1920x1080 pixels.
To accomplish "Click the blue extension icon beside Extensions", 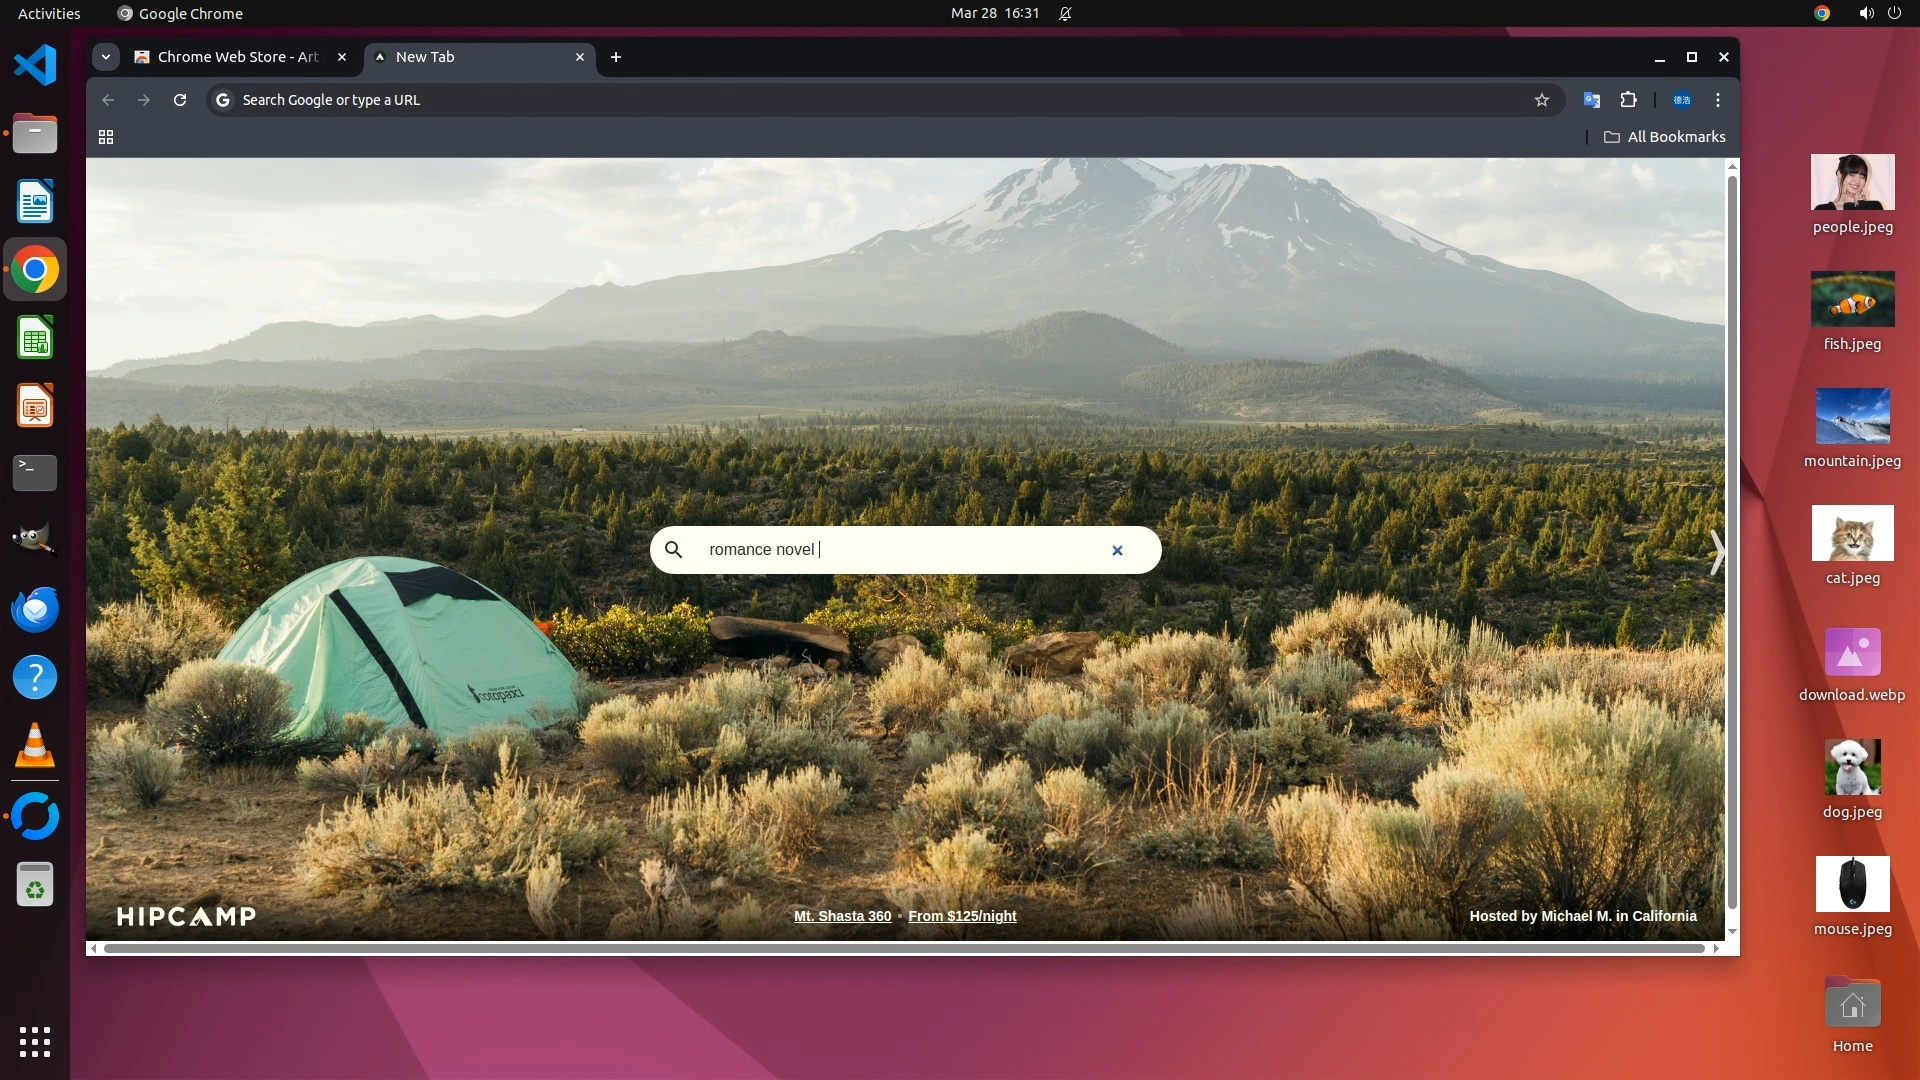I will [x=1682, y=100].
